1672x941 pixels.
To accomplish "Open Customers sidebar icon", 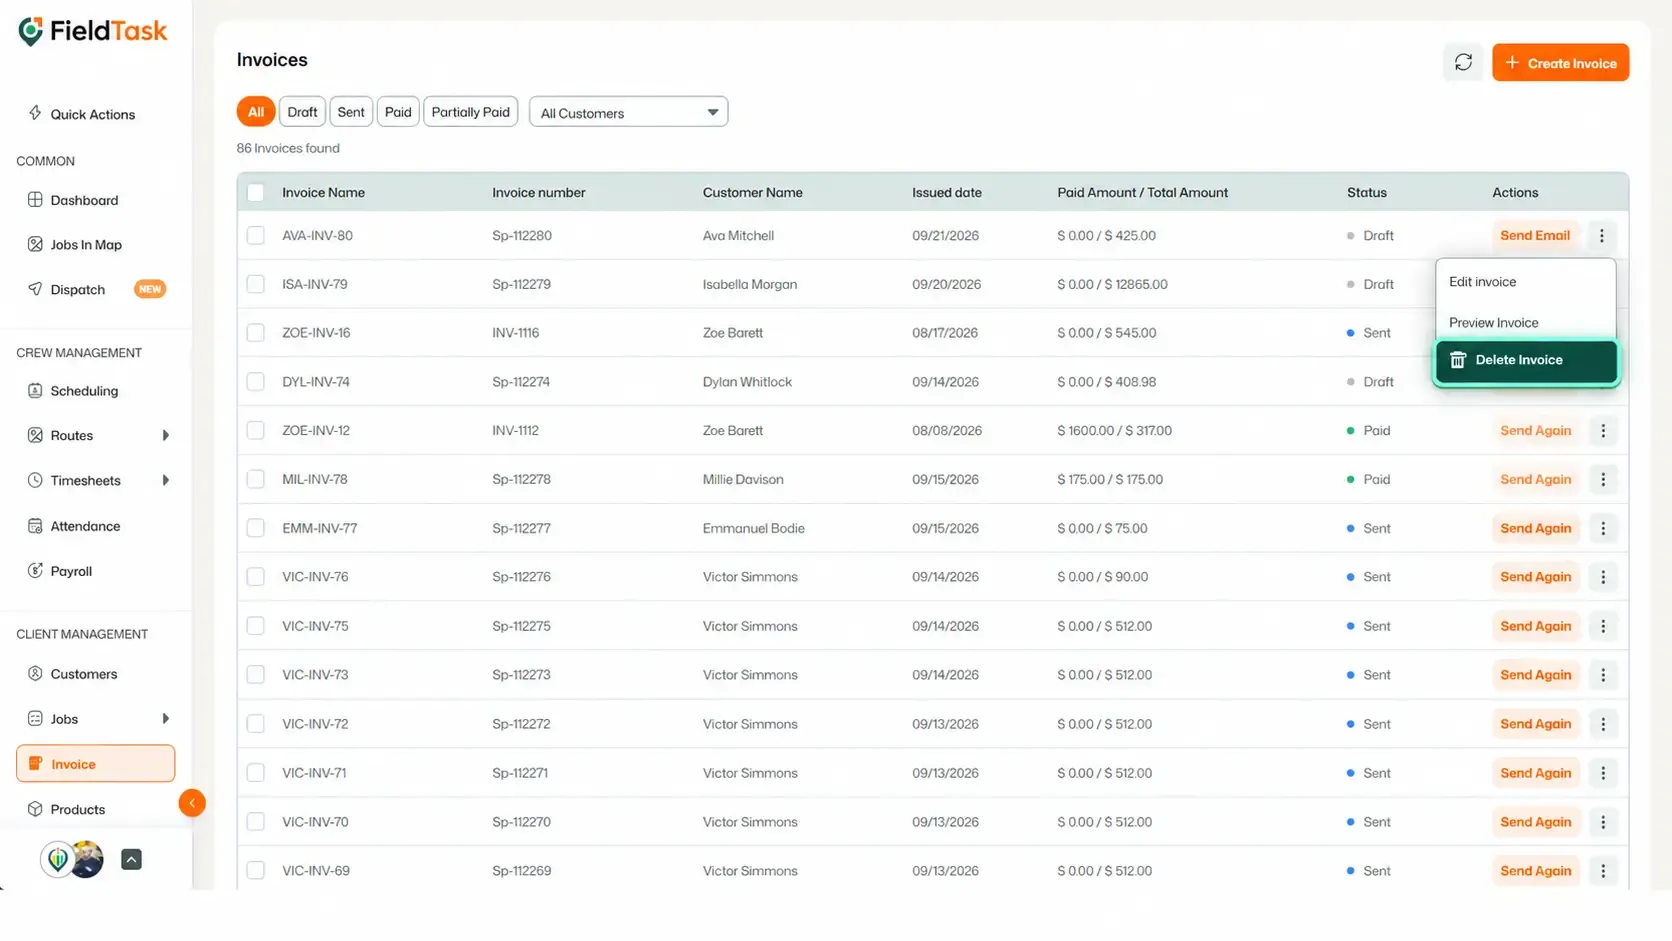I will pos(35,673).
